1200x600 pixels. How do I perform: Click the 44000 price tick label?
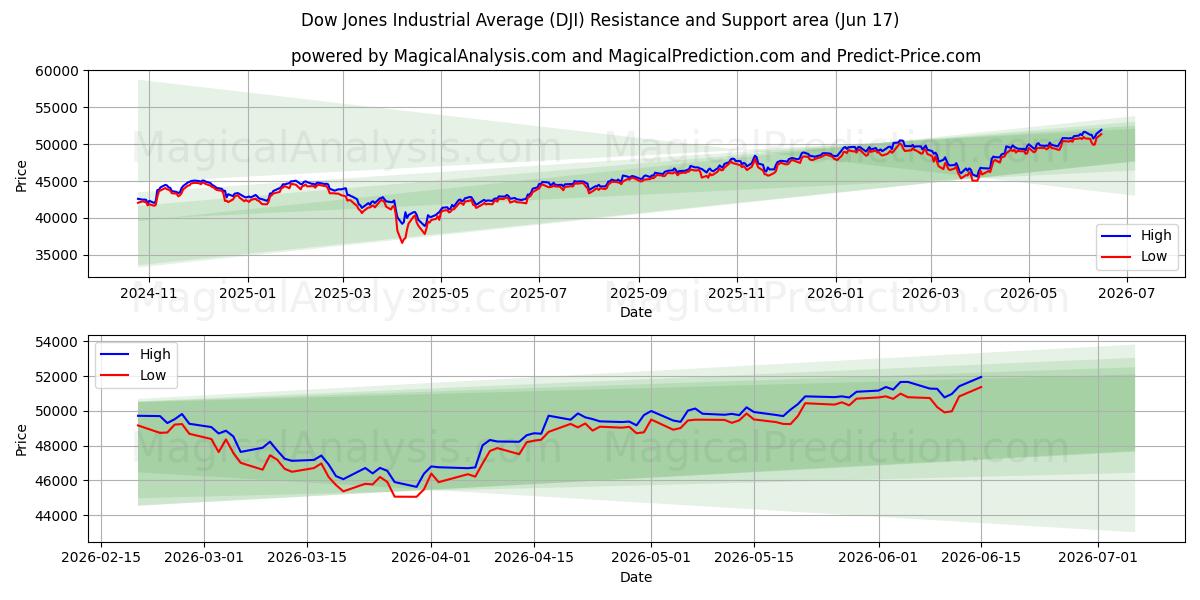[x=59, y=516]
